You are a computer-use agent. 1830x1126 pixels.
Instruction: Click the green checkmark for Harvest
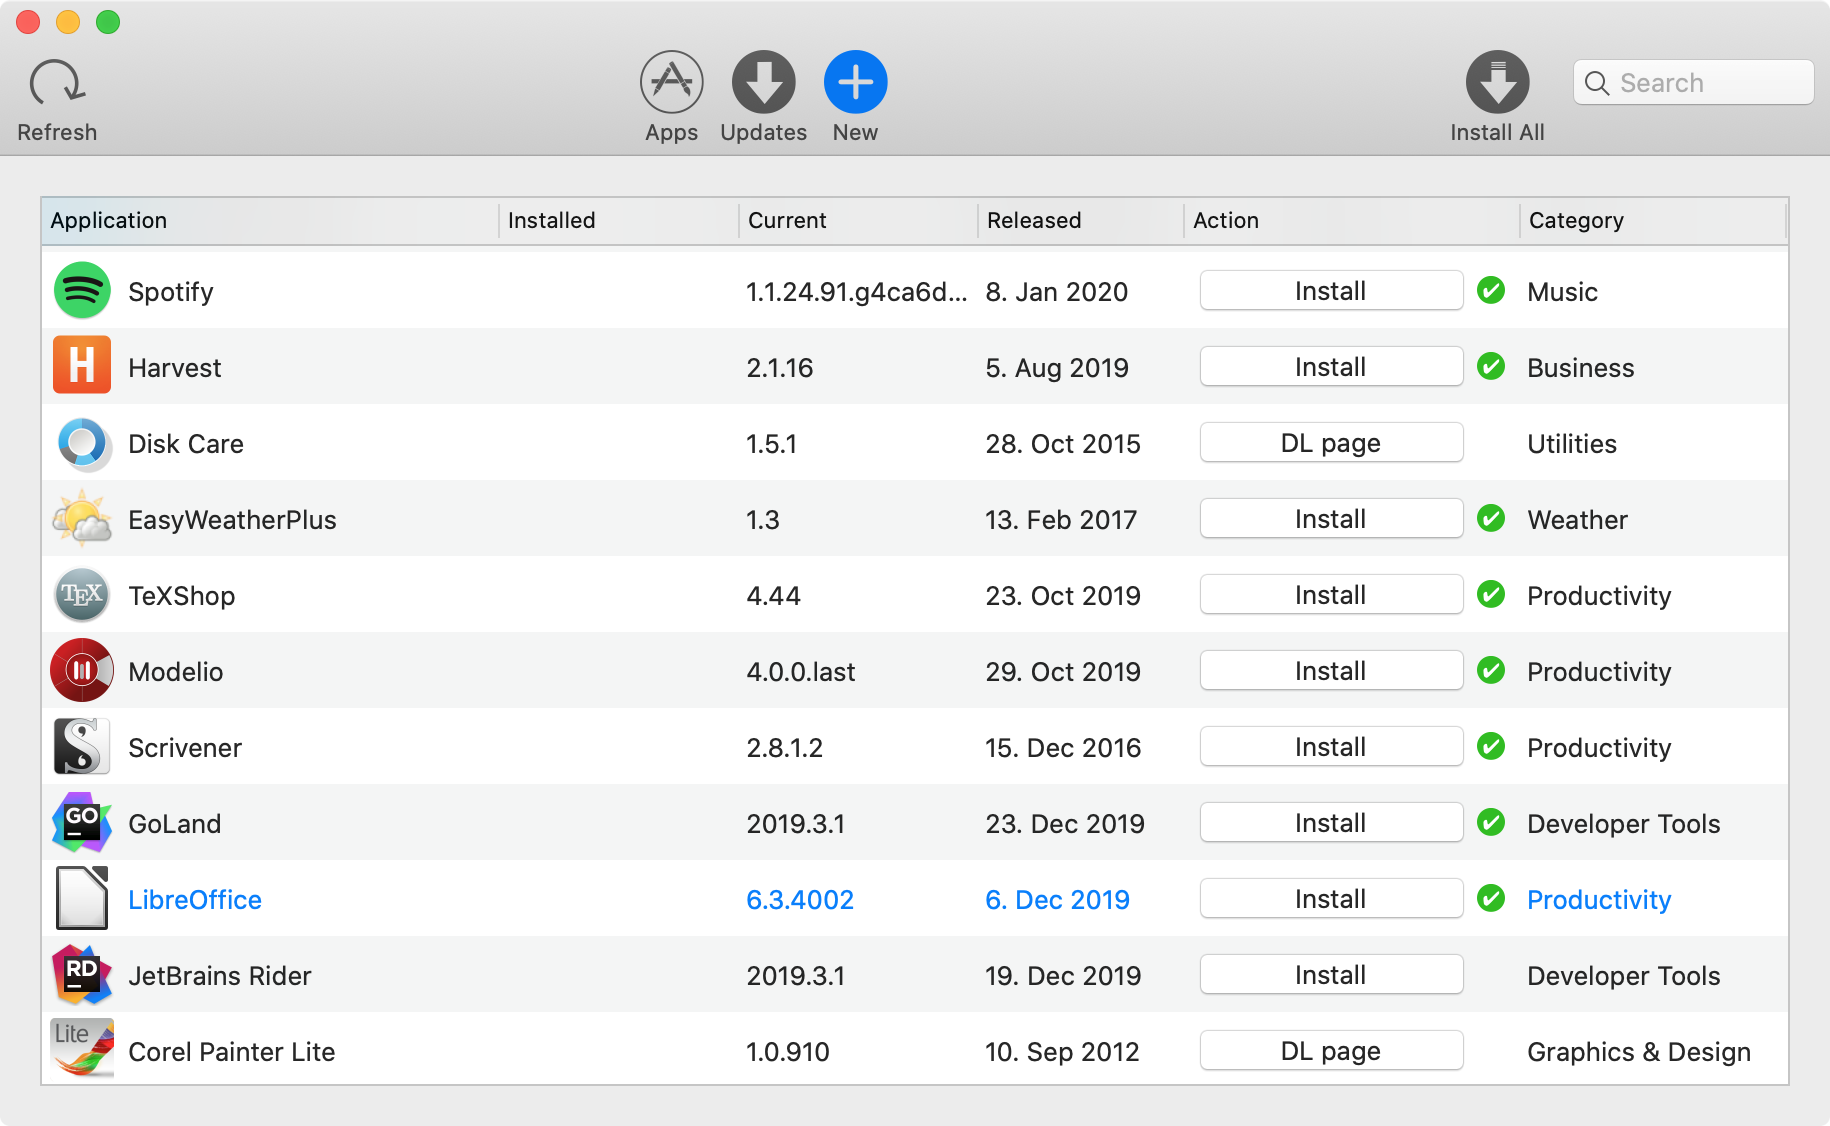(1491, 367)
